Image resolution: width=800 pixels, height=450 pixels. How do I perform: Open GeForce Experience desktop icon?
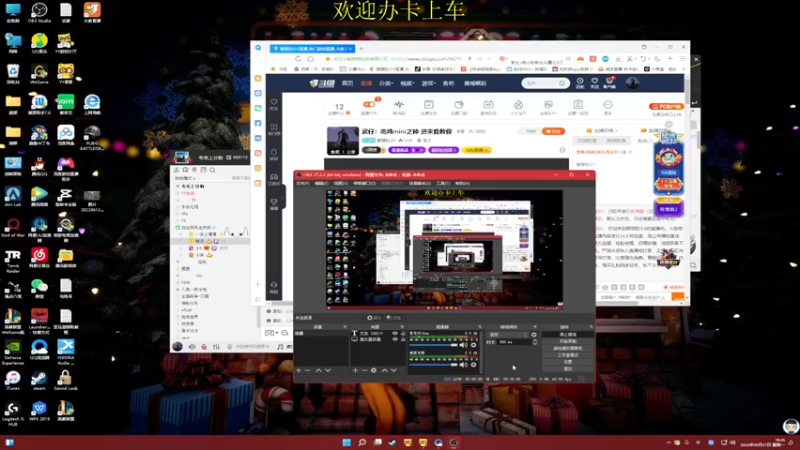[x=13, y=353]
